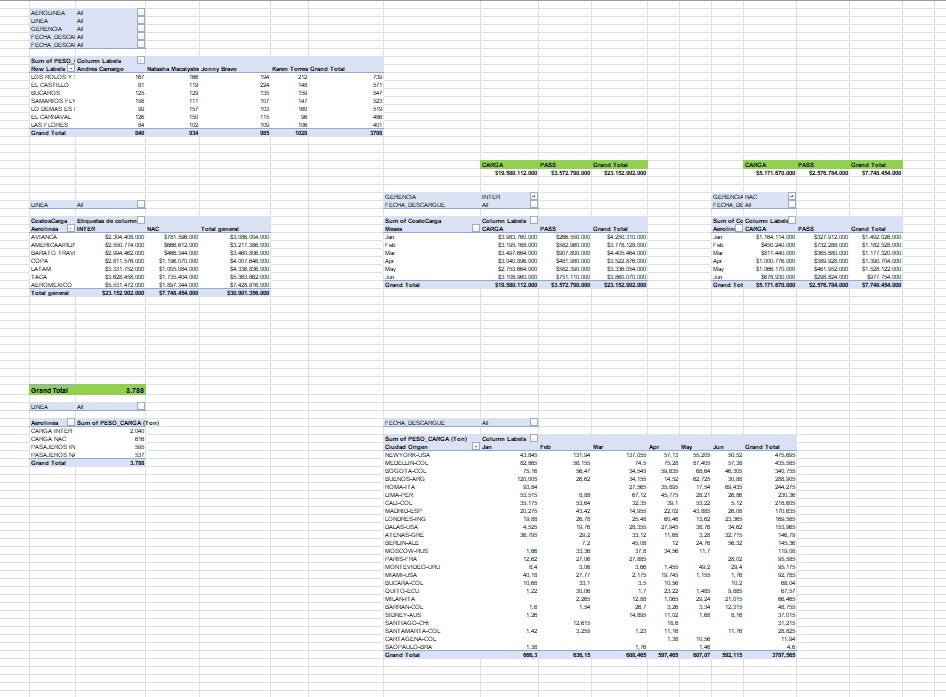
Task: Select the Meses header cell
Action: tap(393, 229)
